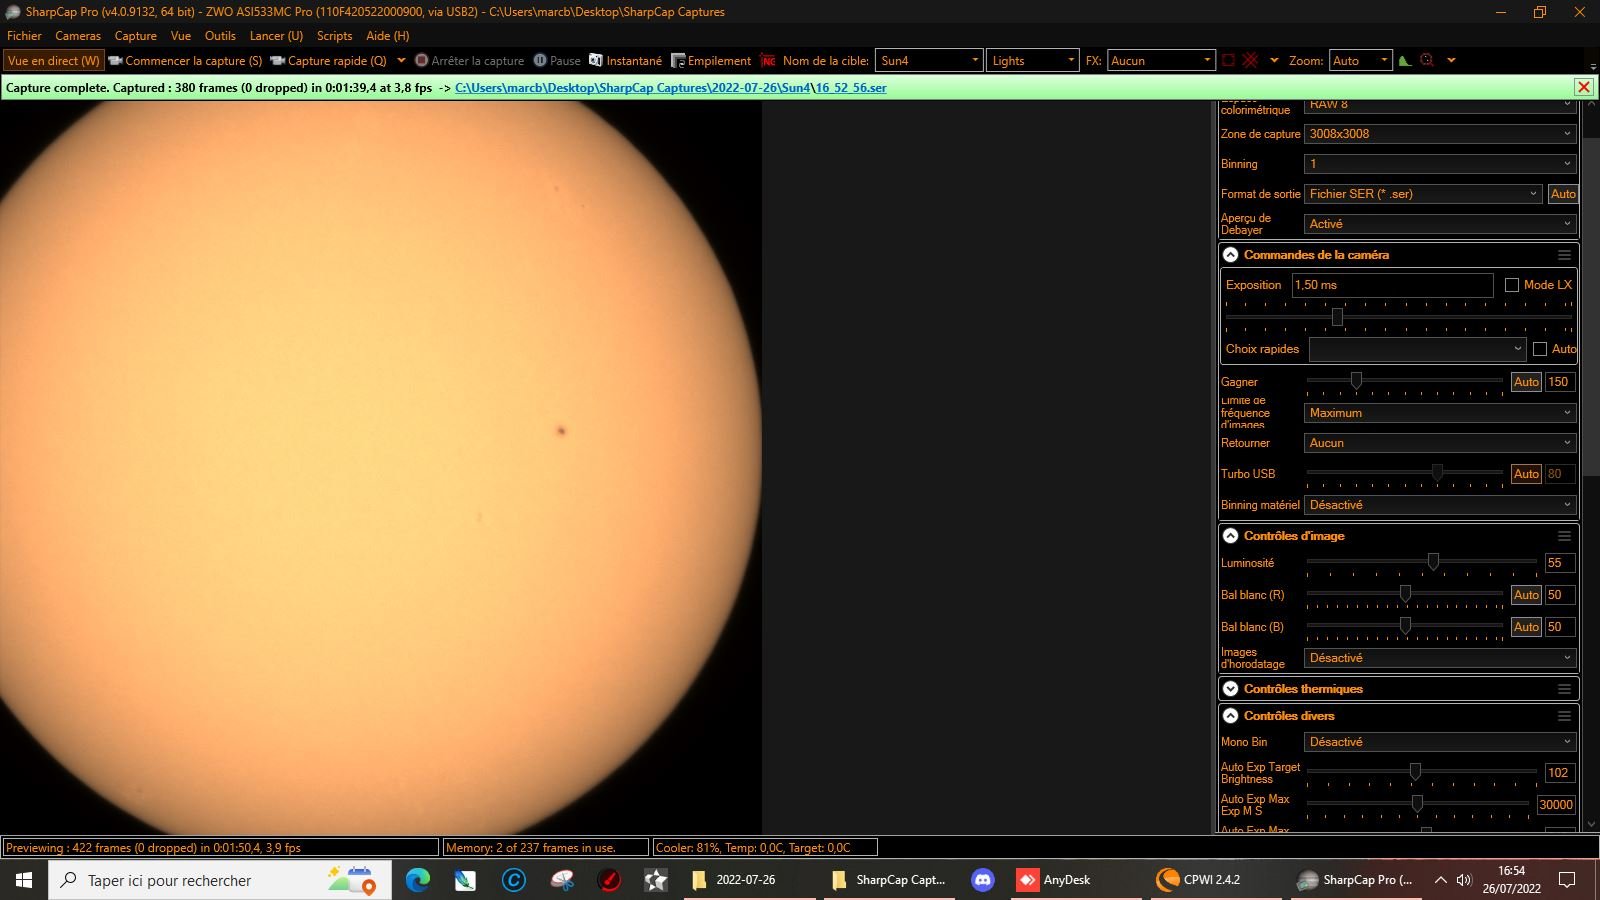Click the Exposition slider handle
This screenshot has height=900, width=1600.
pyautogui.click(x=1337, y=317)
